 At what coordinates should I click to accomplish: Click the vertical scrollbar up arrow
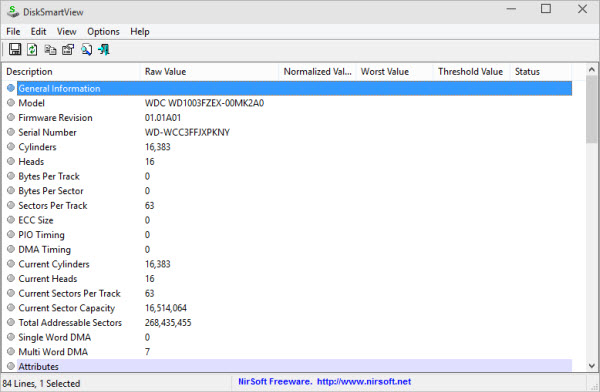click(x=592, y=70)
